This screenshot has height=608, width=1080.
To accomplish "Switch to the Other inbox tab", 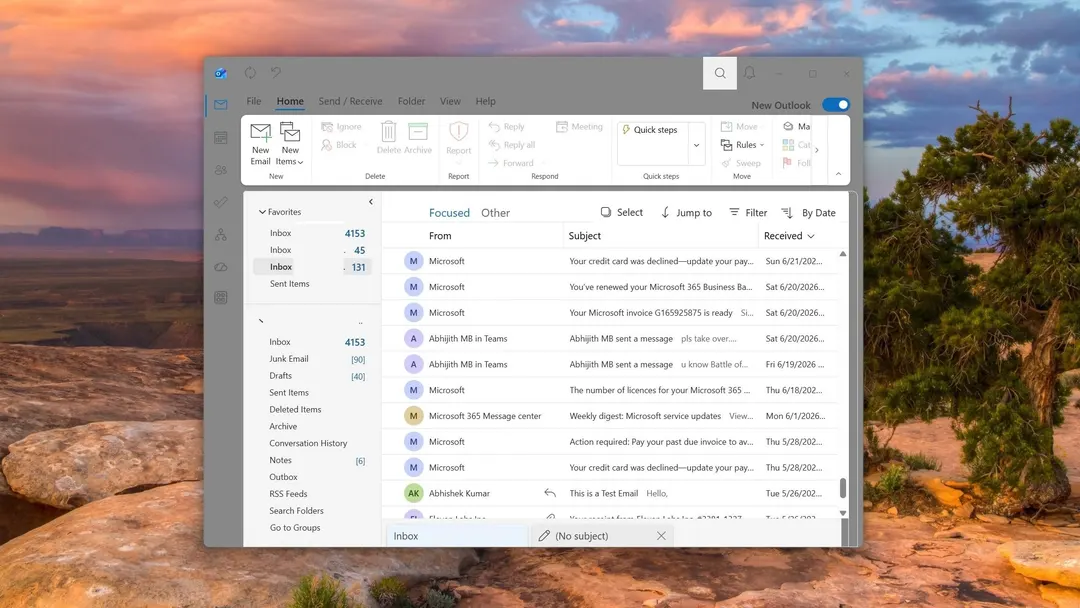I will [495, 213].
